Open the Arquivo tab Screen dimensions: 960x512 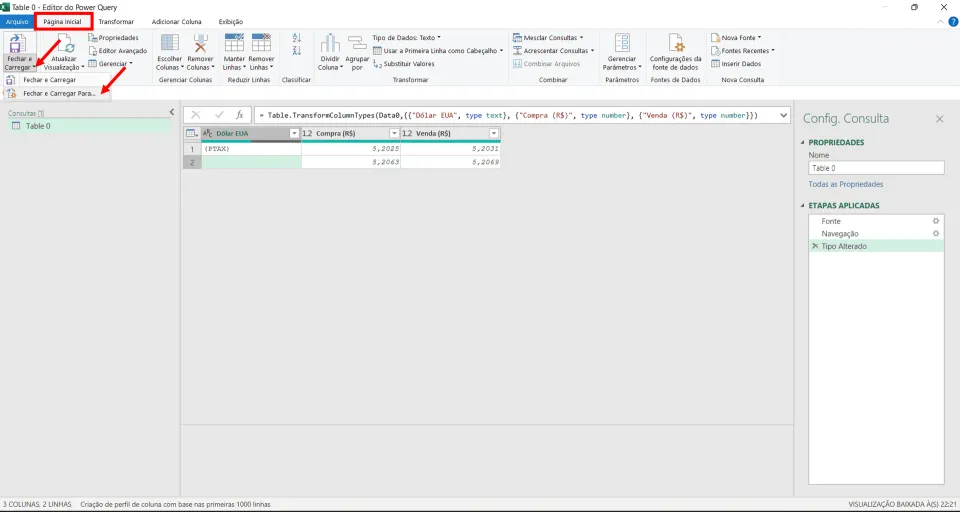pos(17,21)
